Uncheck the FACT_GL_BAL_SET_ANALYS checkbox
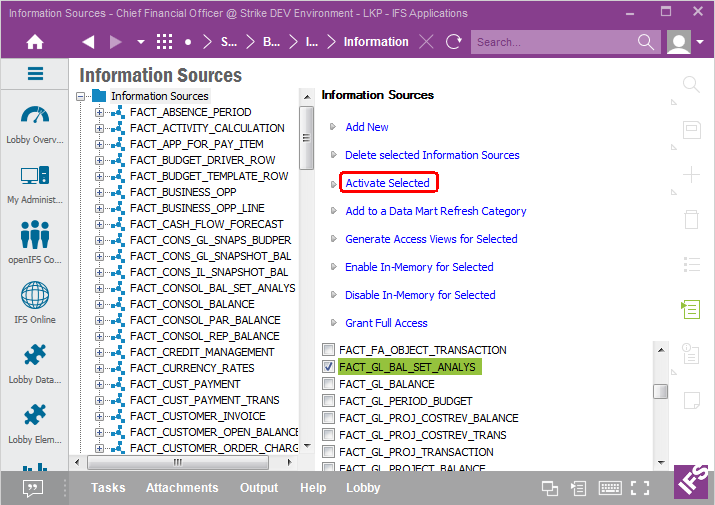715x505 pixels. point(328,367)
